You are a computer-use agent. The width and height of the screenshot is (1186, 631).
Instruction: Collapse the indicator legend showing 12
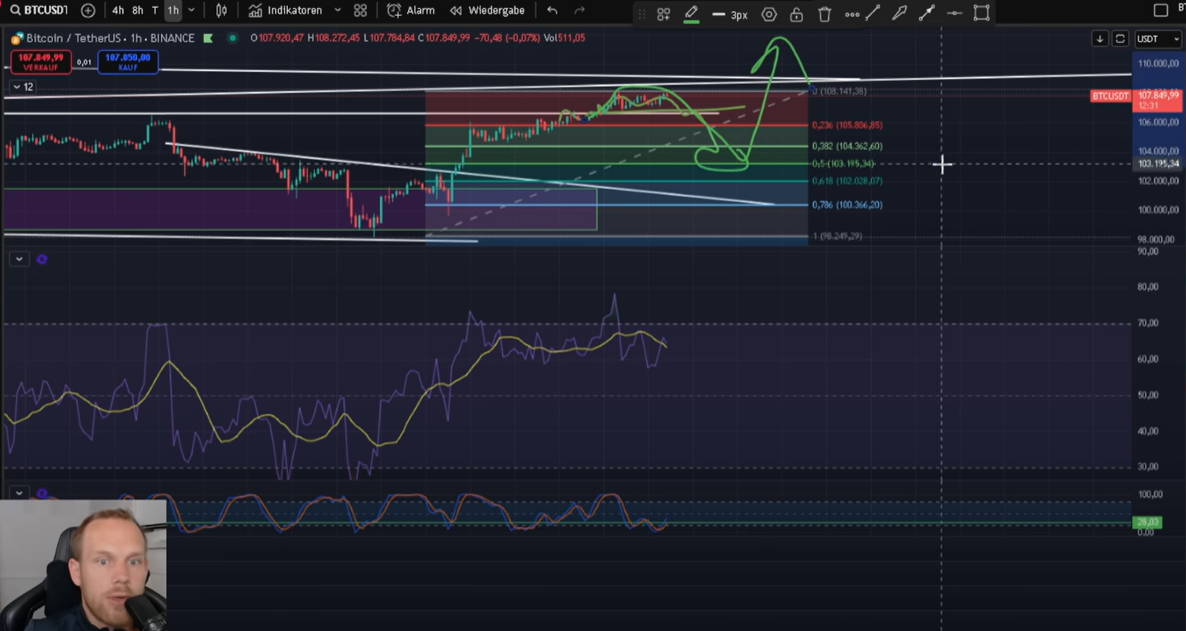tap(23, 87)
